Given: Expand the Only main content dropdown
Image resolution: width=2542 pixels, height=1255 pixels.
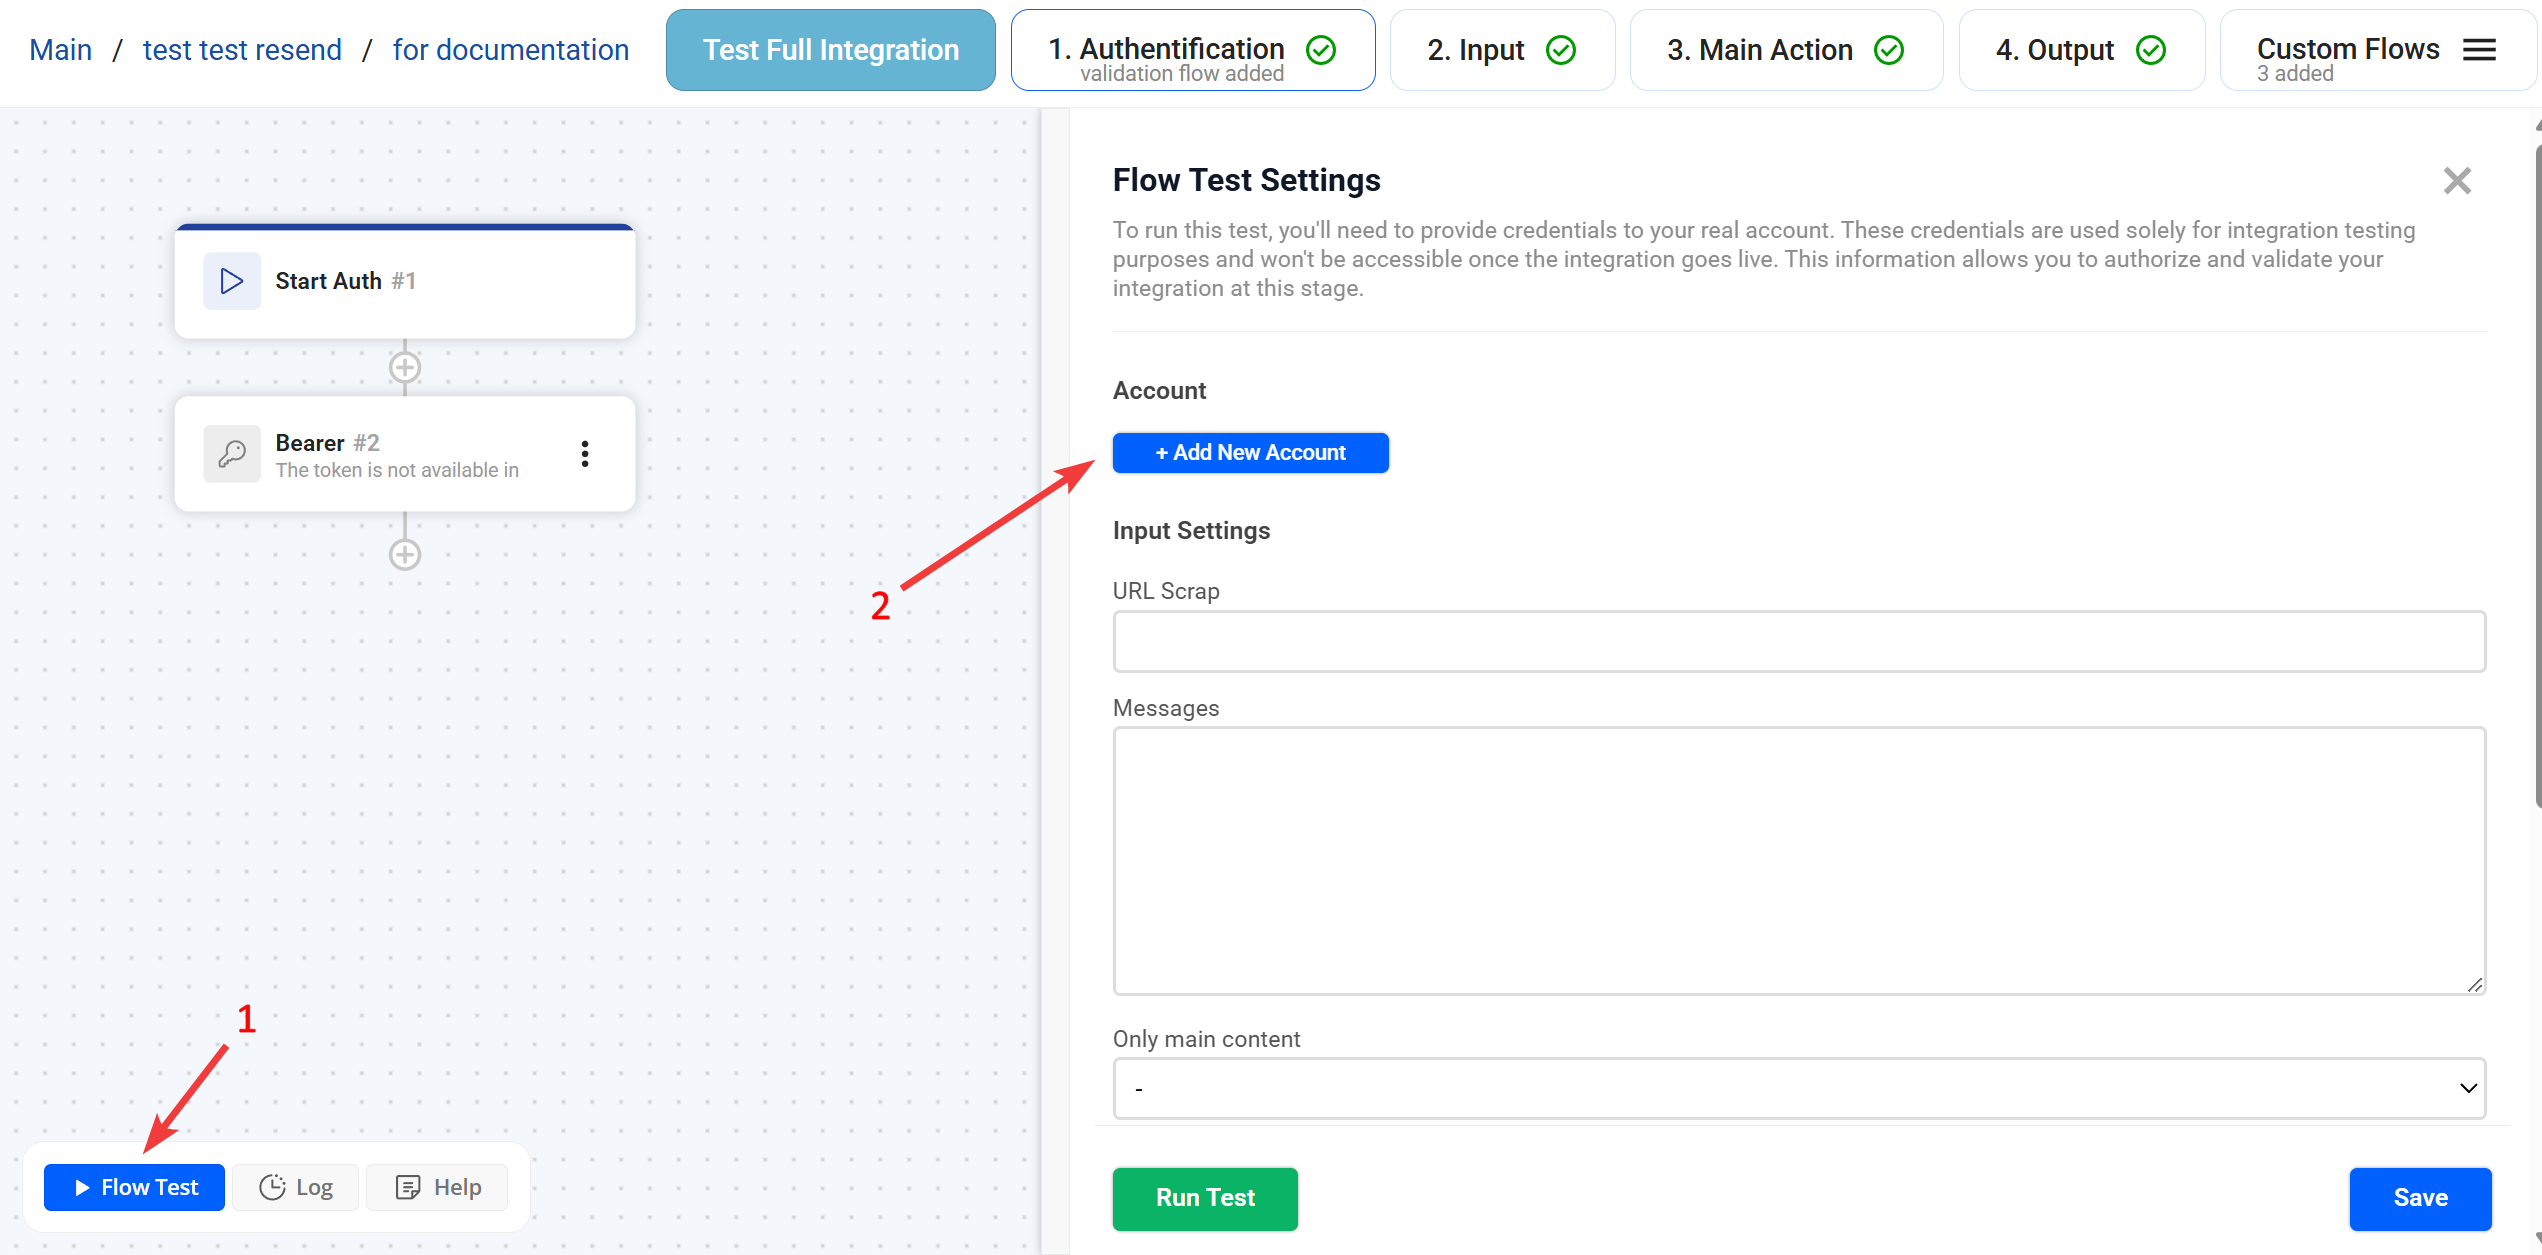Looking at the screenshot, I should pos(1798,1088).
